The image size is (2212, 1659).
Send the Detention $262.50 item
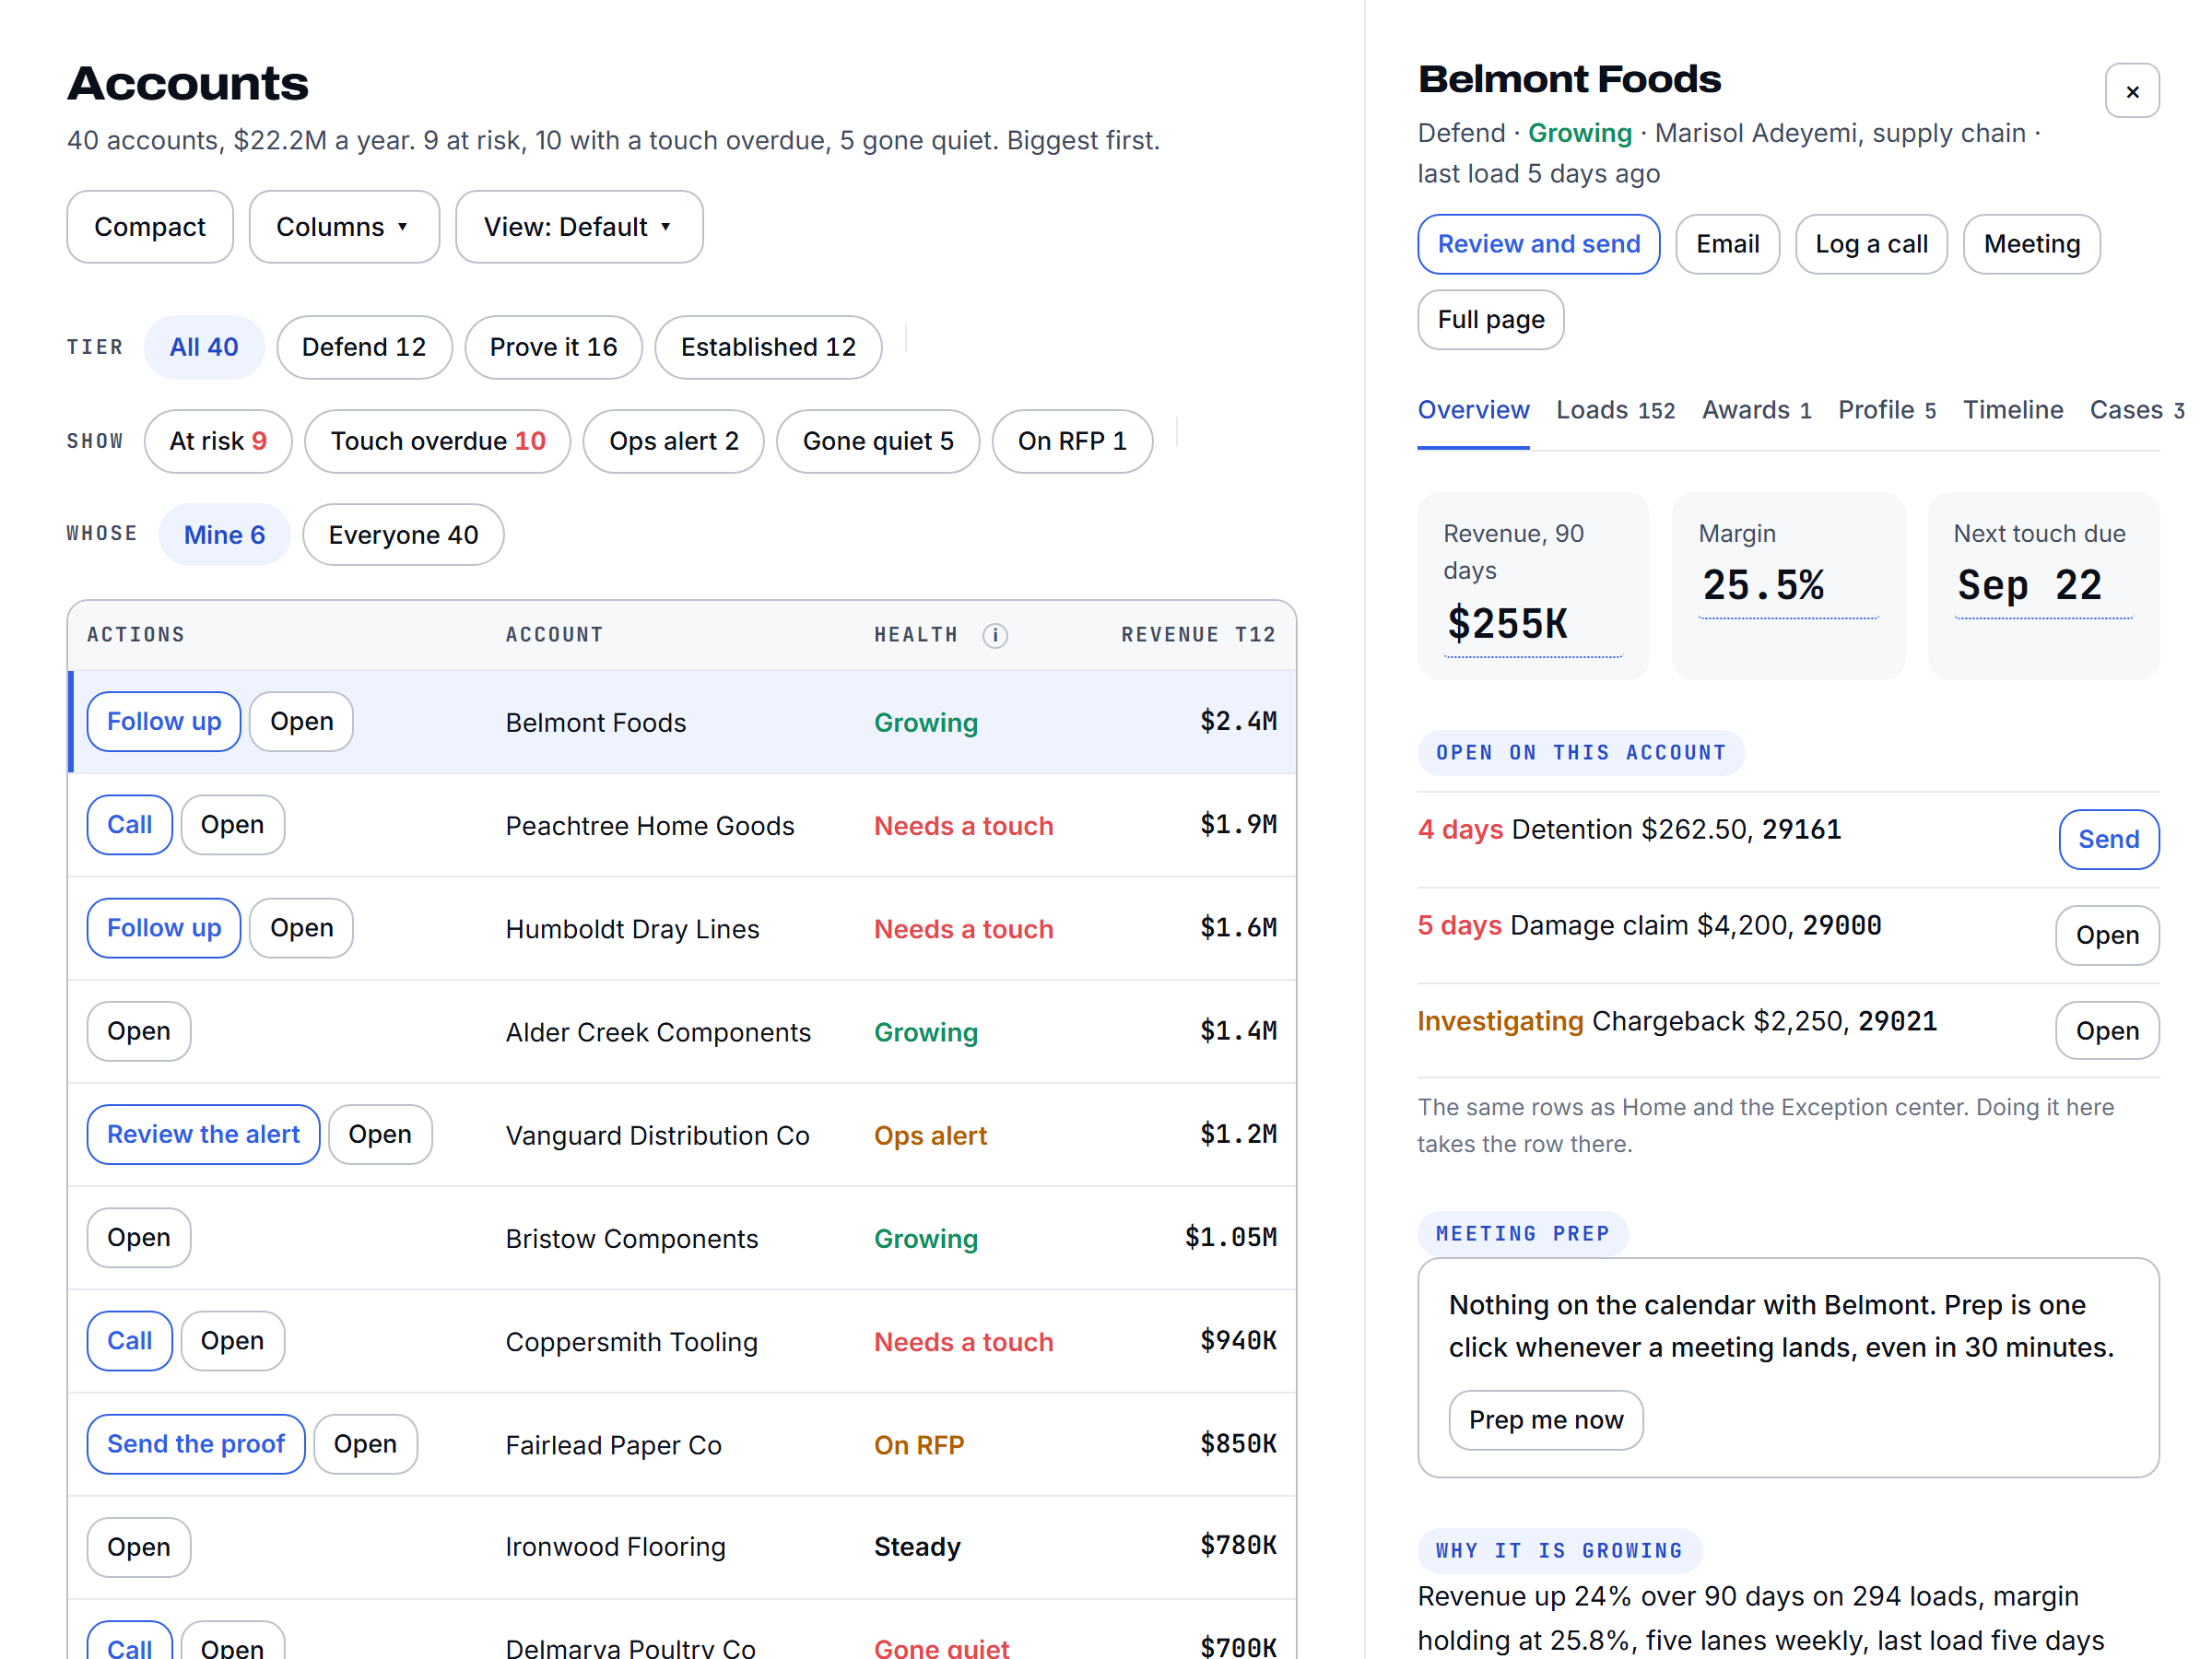2108,839
